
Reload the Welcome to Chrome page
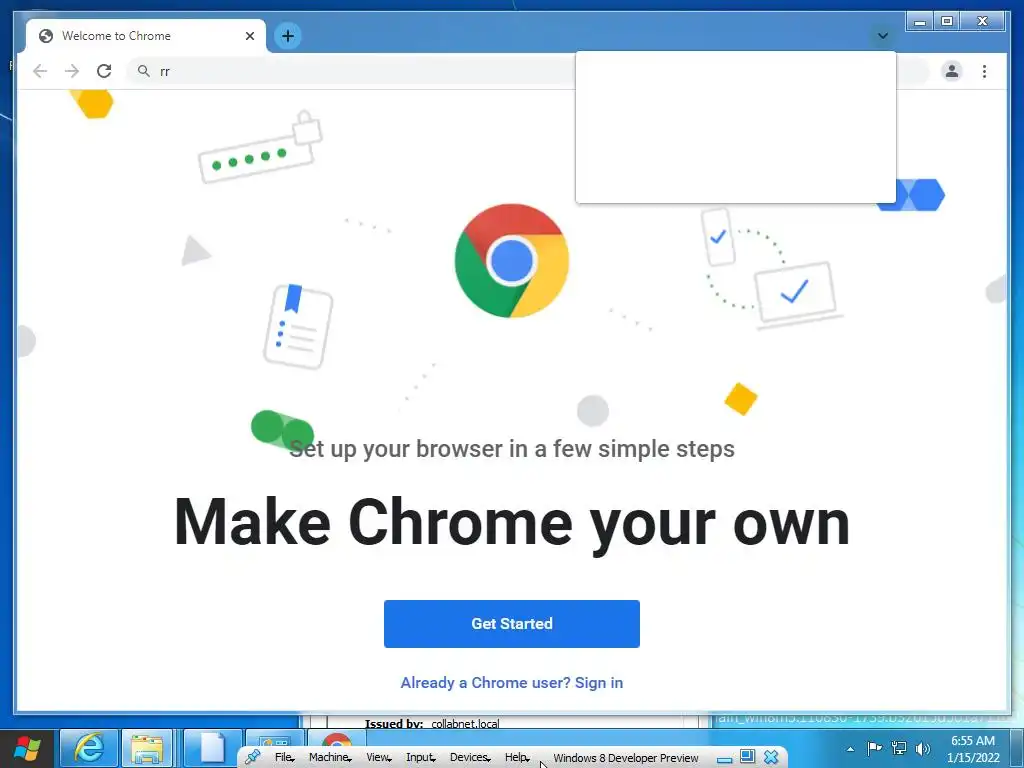104,71
